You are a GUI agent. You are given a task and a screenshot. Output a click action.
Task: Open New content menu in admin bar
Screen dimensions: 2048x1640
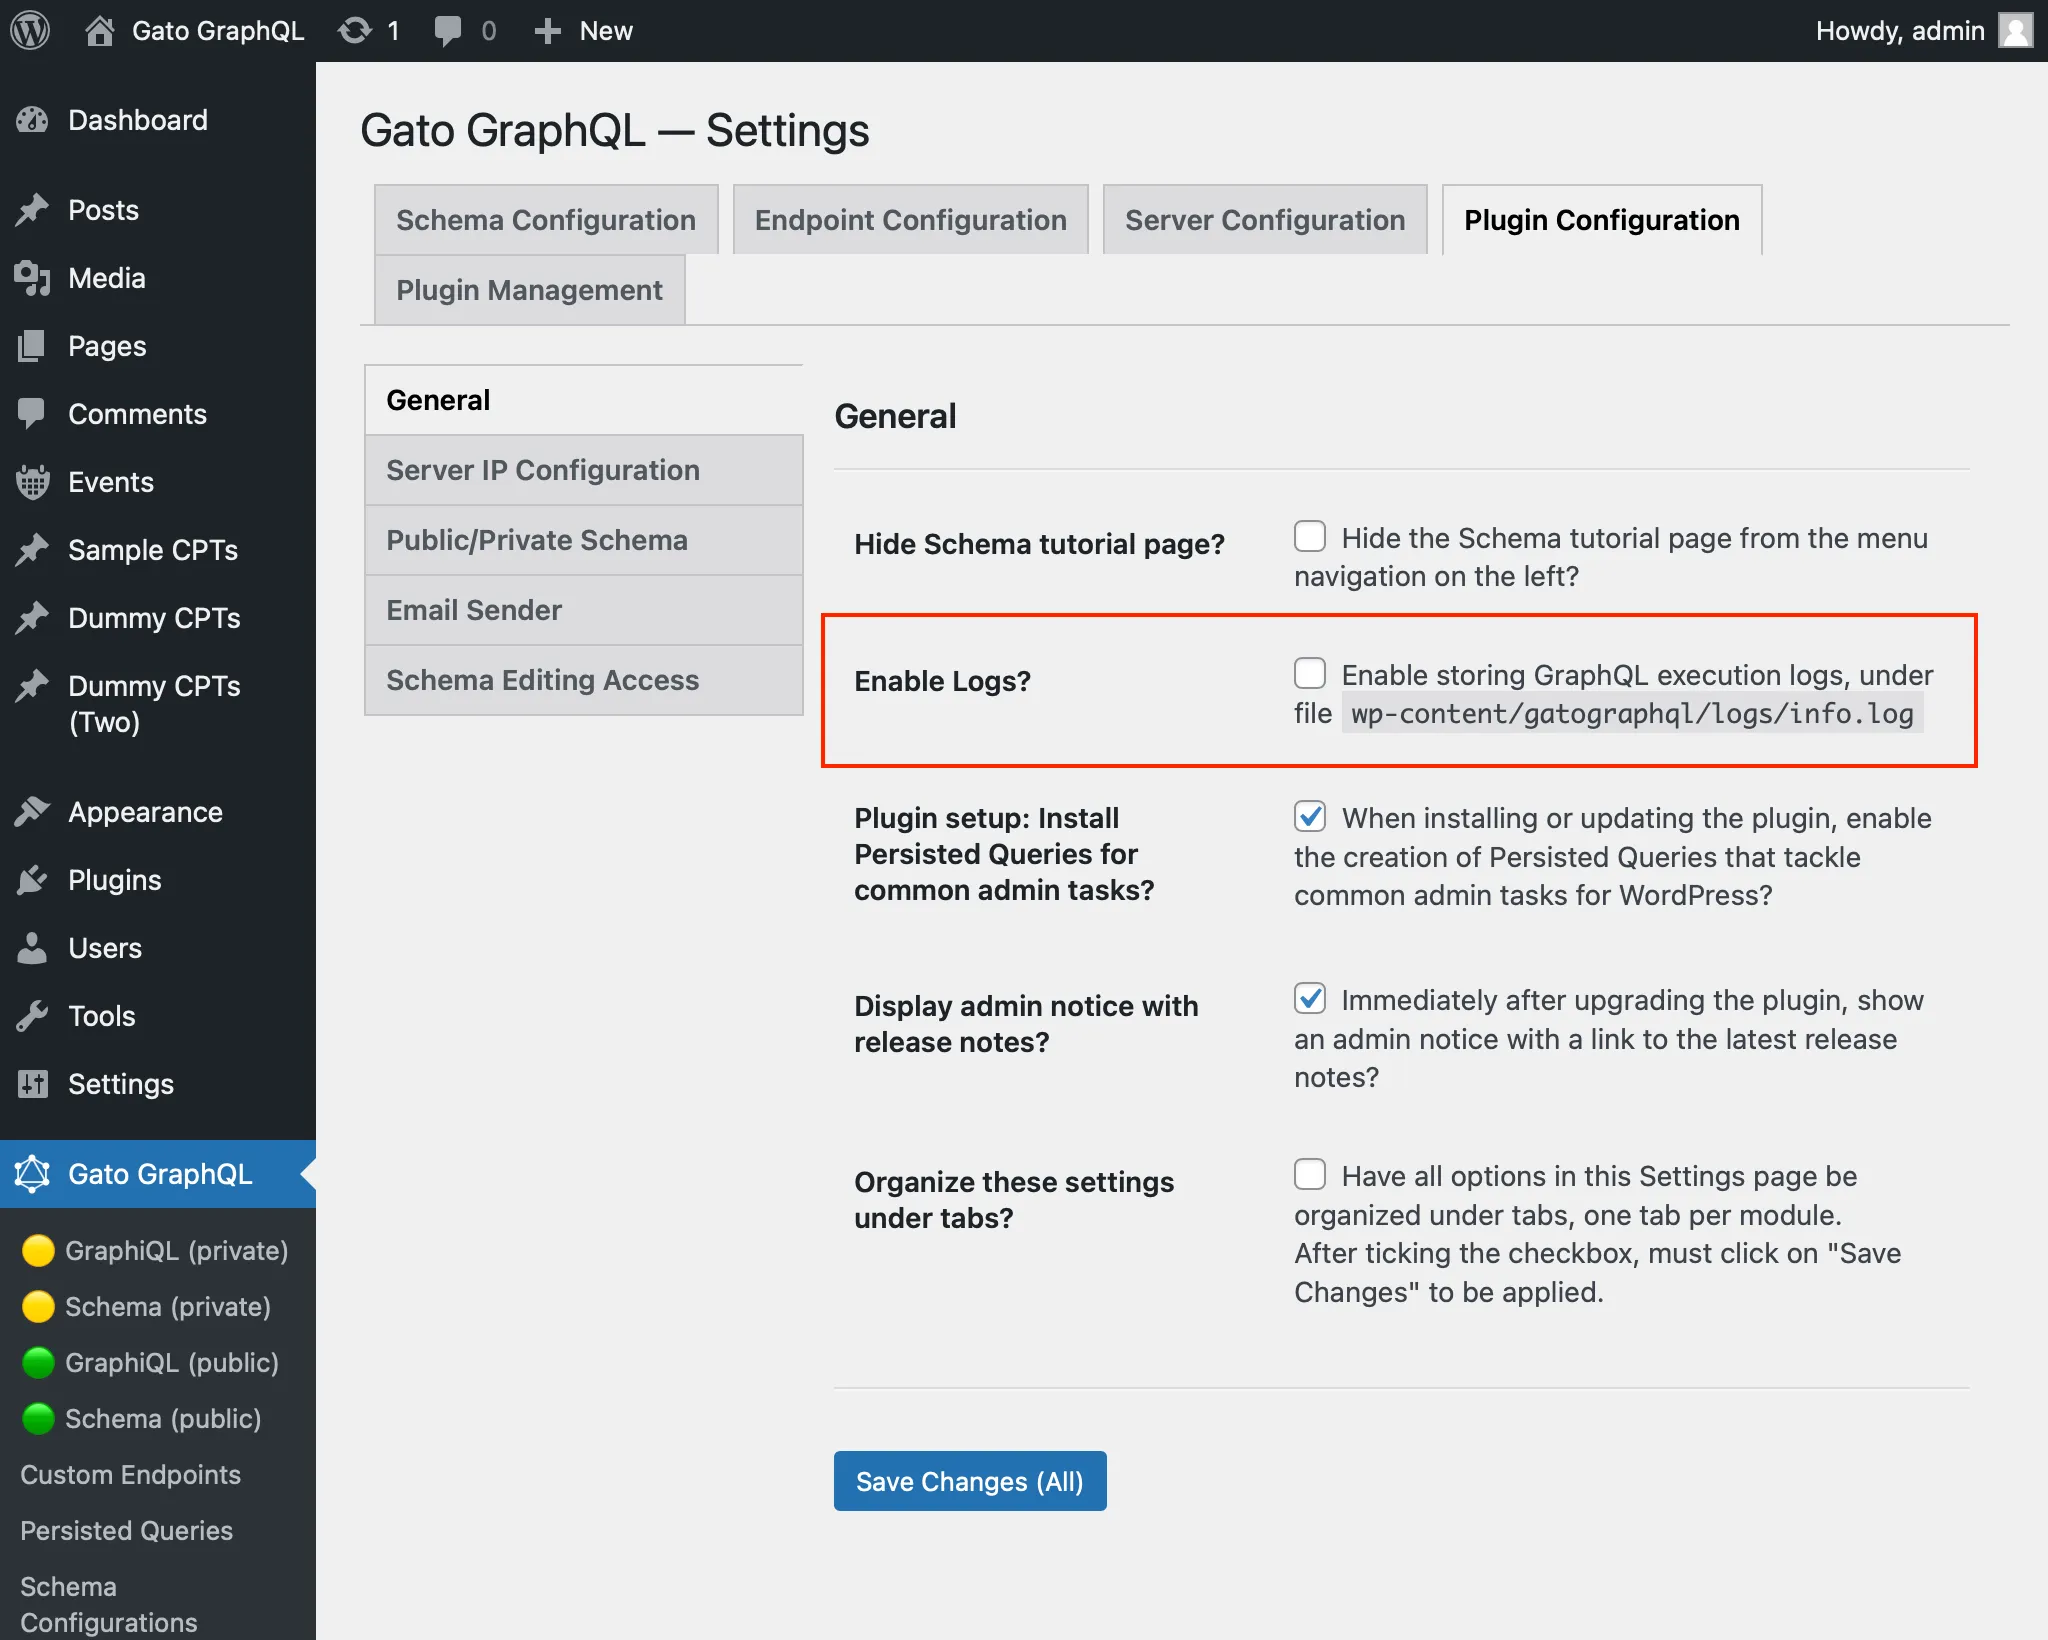(x=583, y=31)
